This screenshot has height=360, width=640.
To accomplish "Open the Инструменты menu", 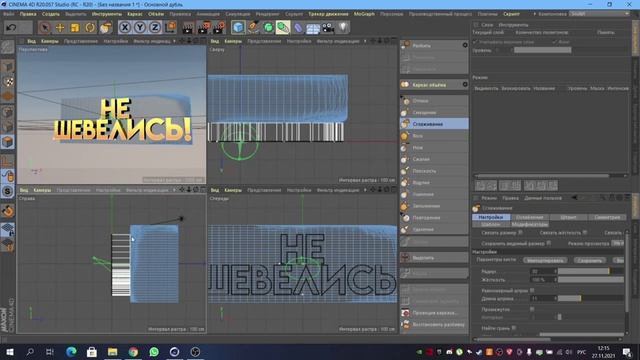I will 107,14.
